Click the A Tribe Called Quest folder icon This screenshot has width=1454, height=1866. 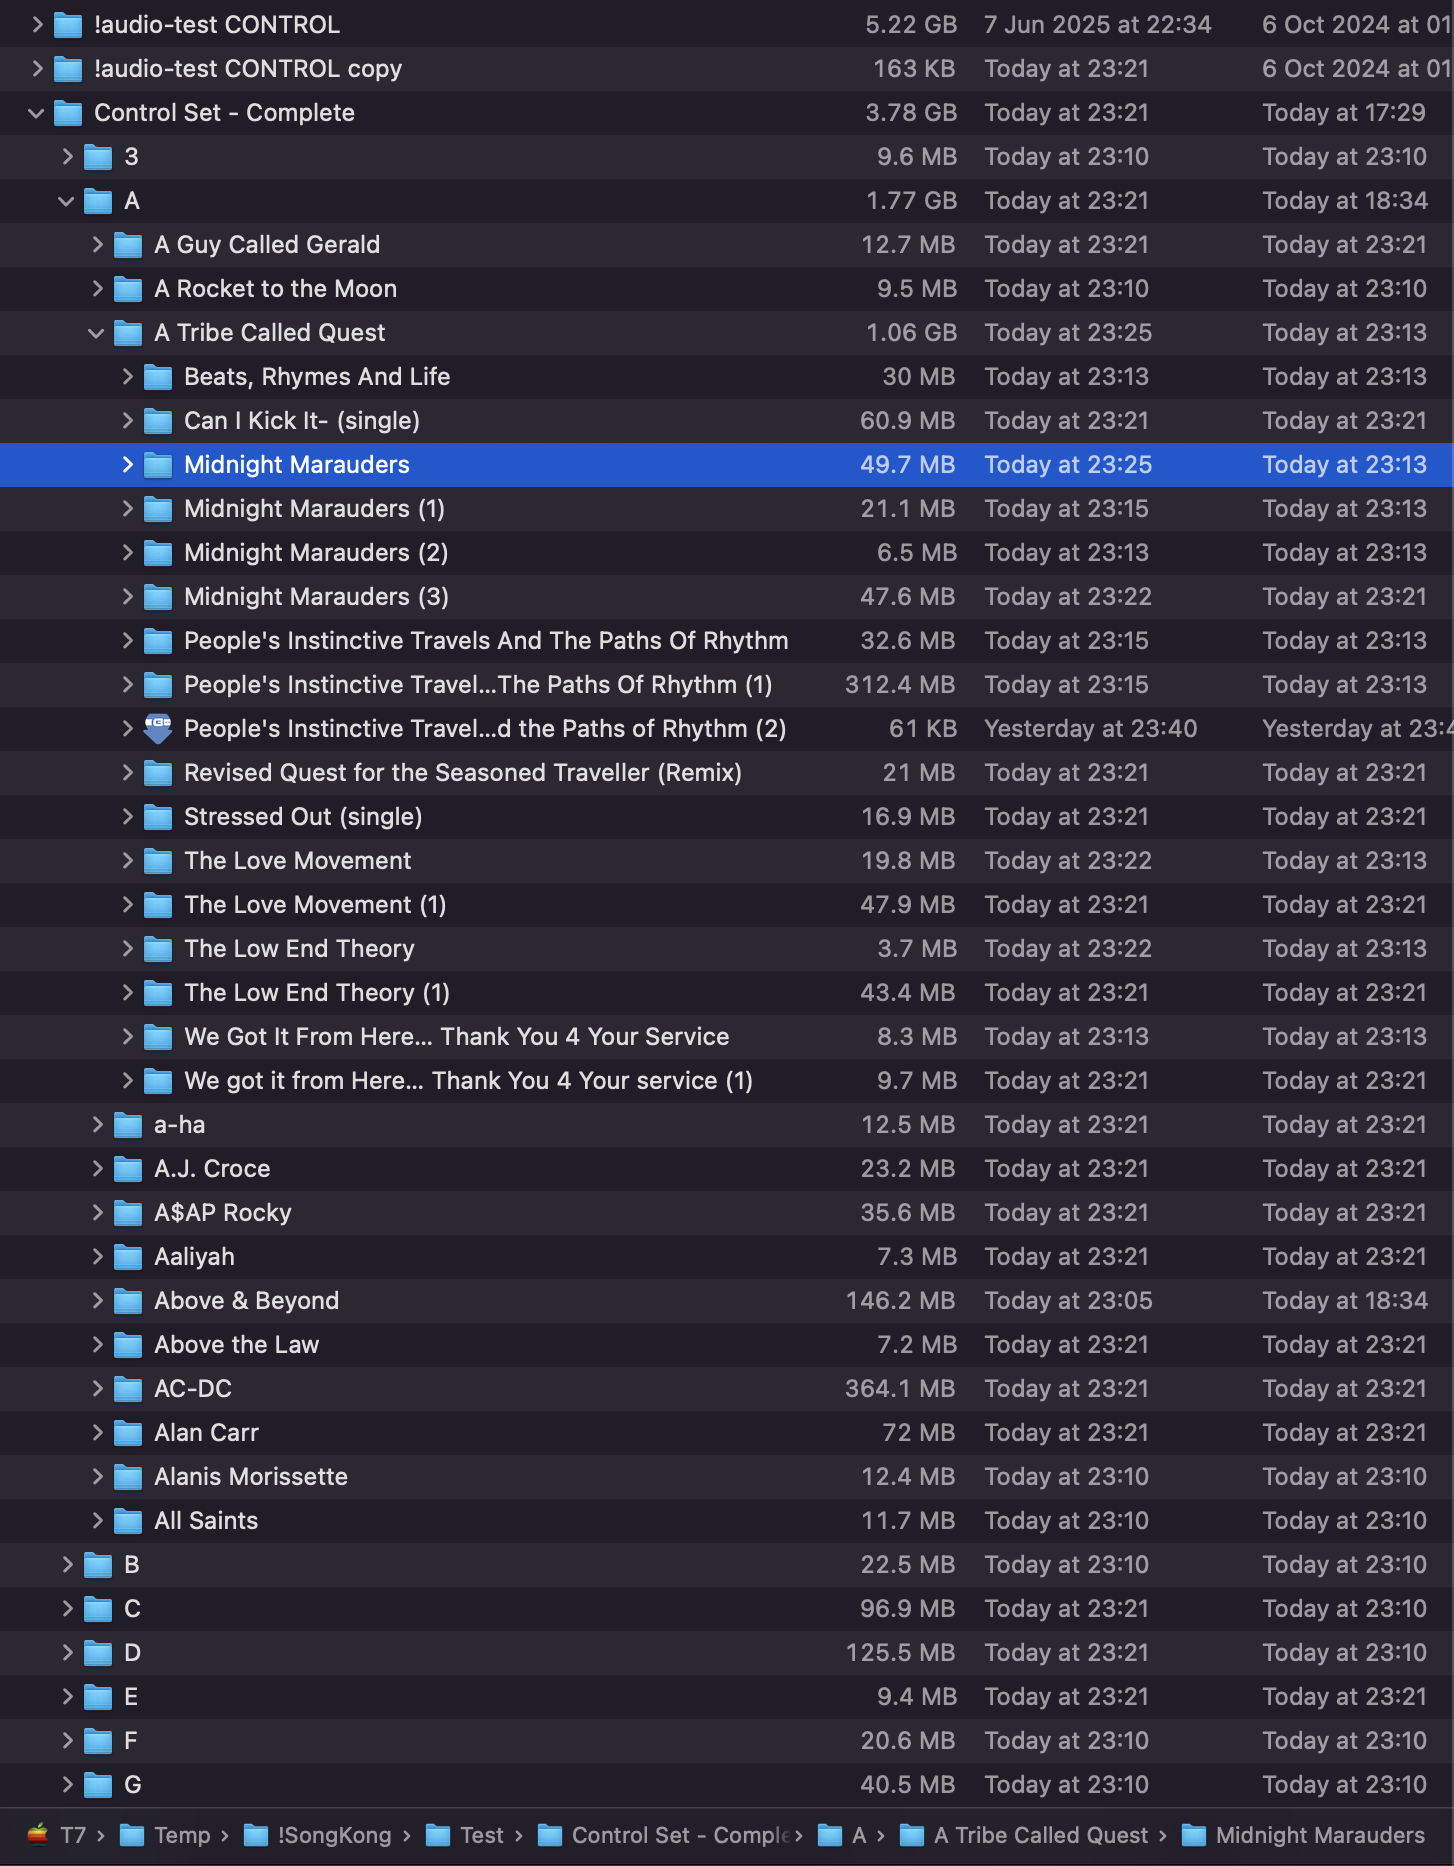[x=128, y=333]
